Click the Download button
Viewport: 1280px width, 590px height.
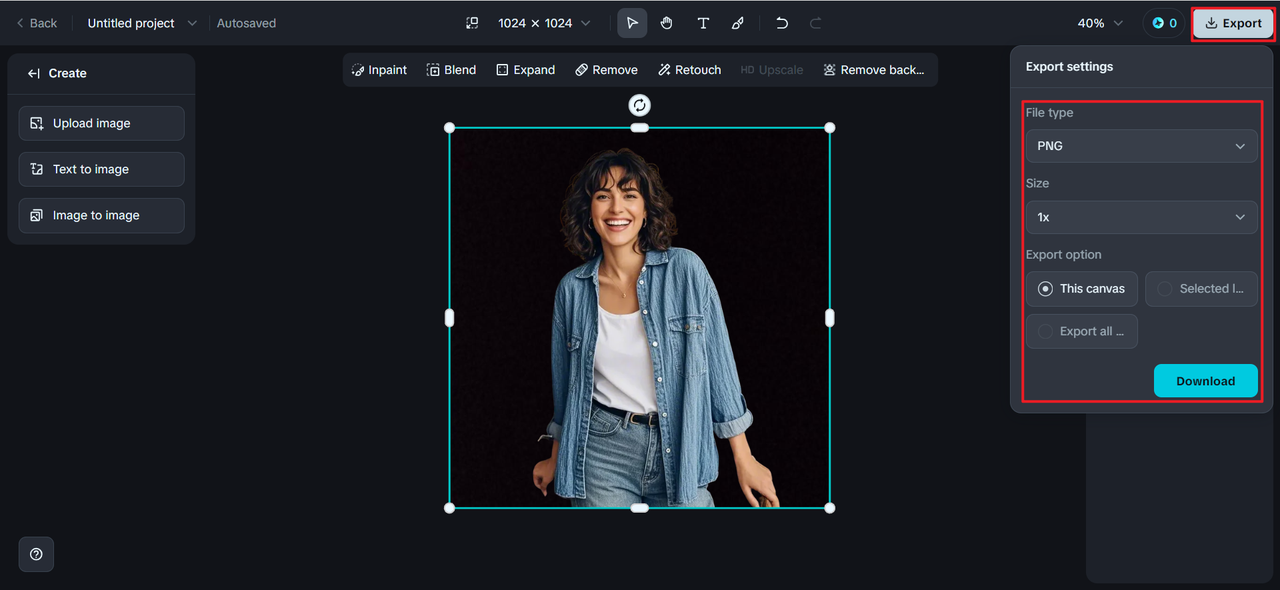tap(1205, 381)
